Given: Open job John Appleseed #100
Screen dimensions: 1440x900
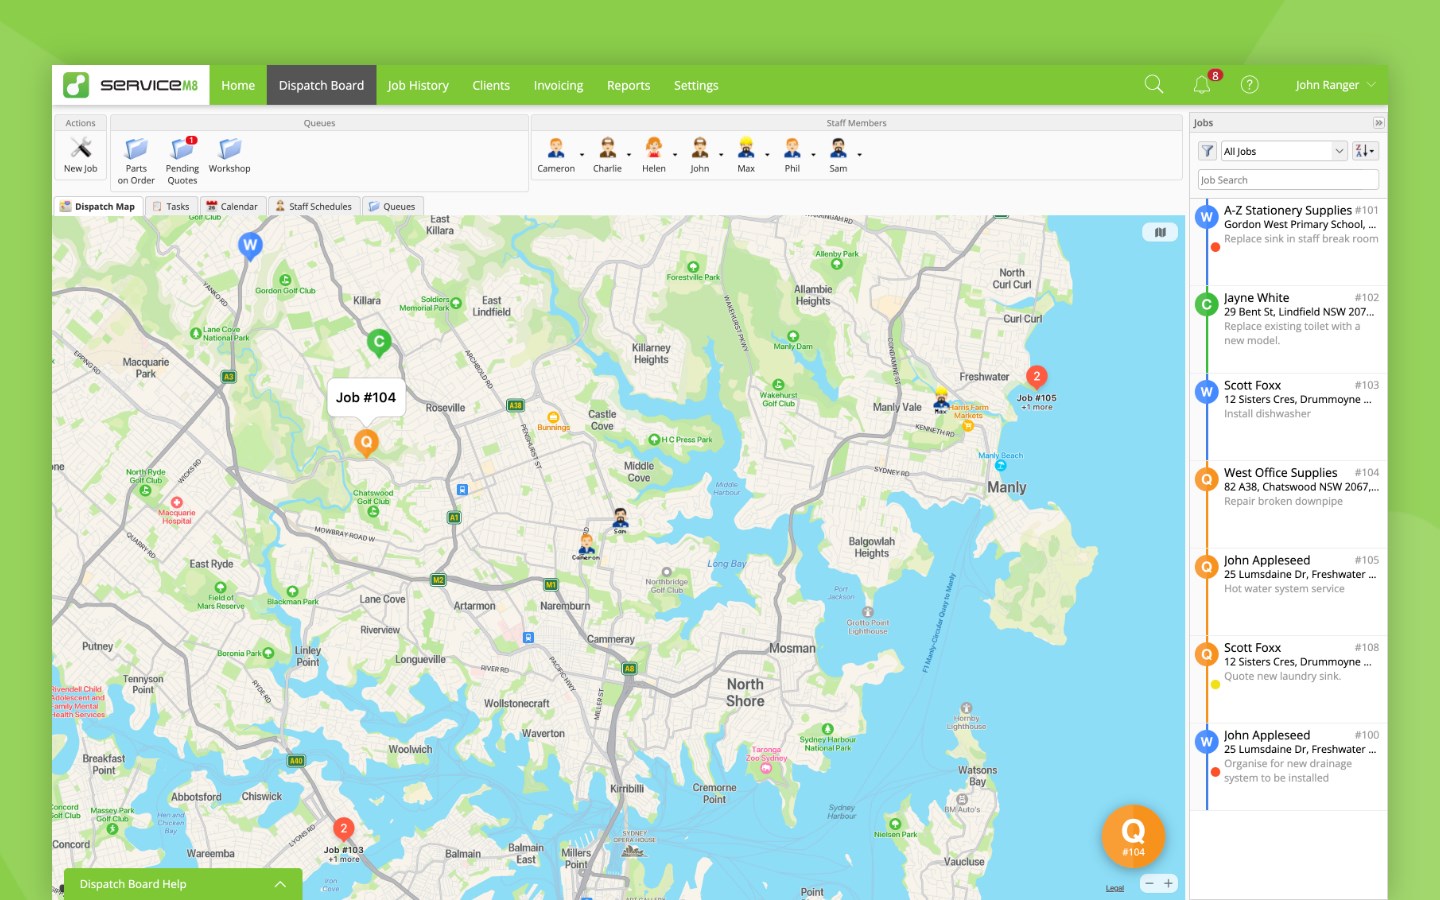Looking at the screenshot, I should [1288, 766].
